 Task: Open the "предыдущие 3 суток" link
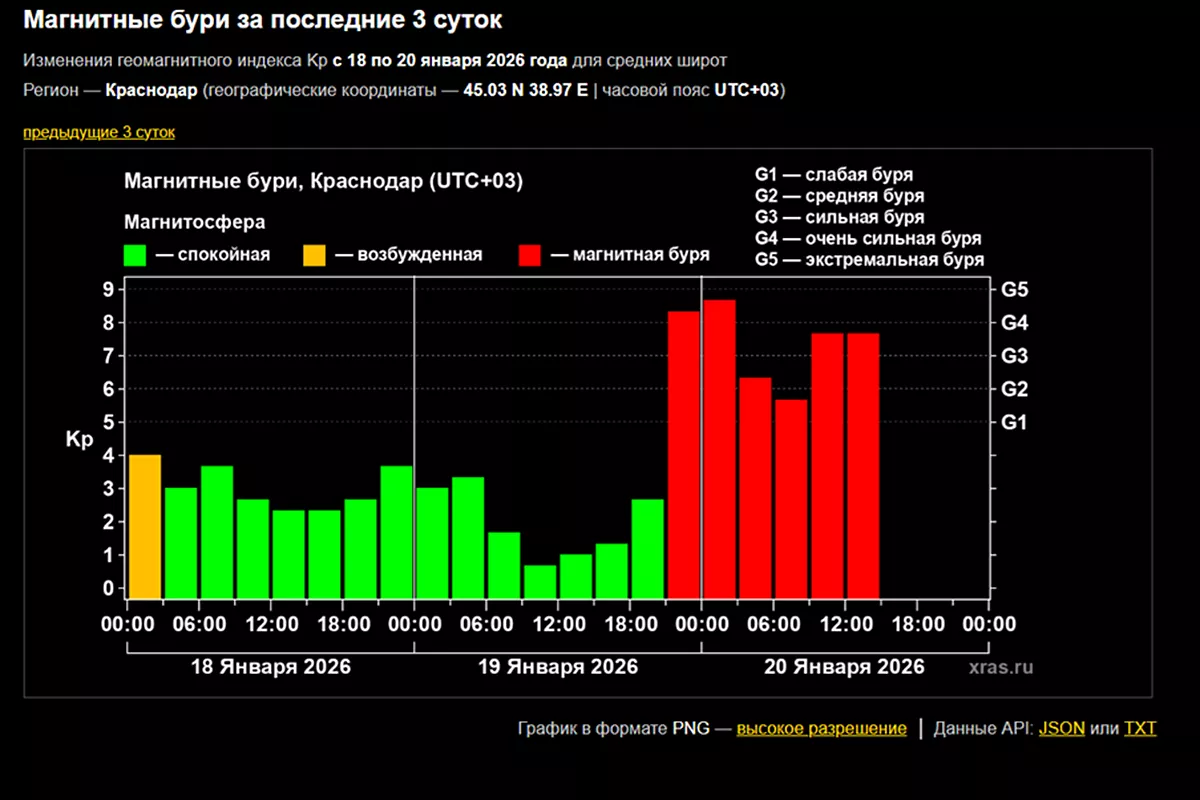[99, 132]
